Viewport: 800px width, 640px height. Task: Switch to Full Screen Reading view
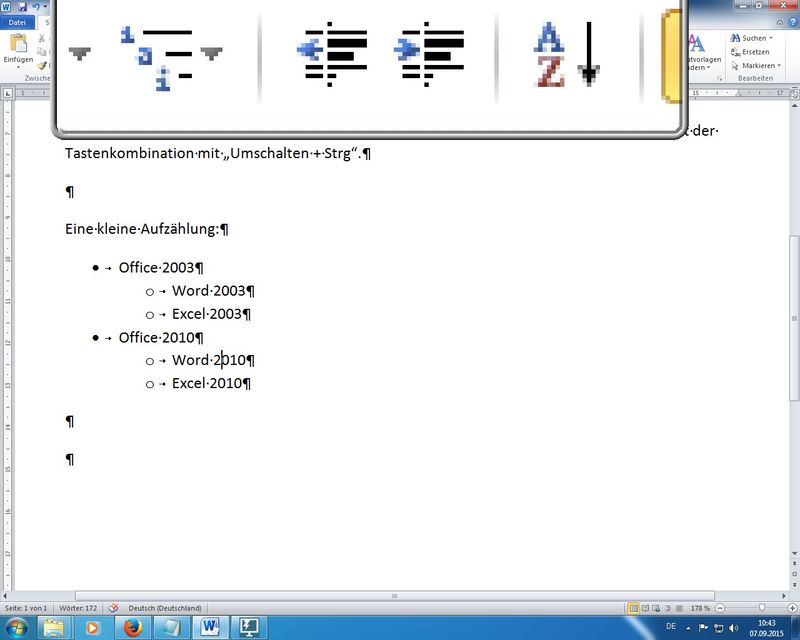645,608
